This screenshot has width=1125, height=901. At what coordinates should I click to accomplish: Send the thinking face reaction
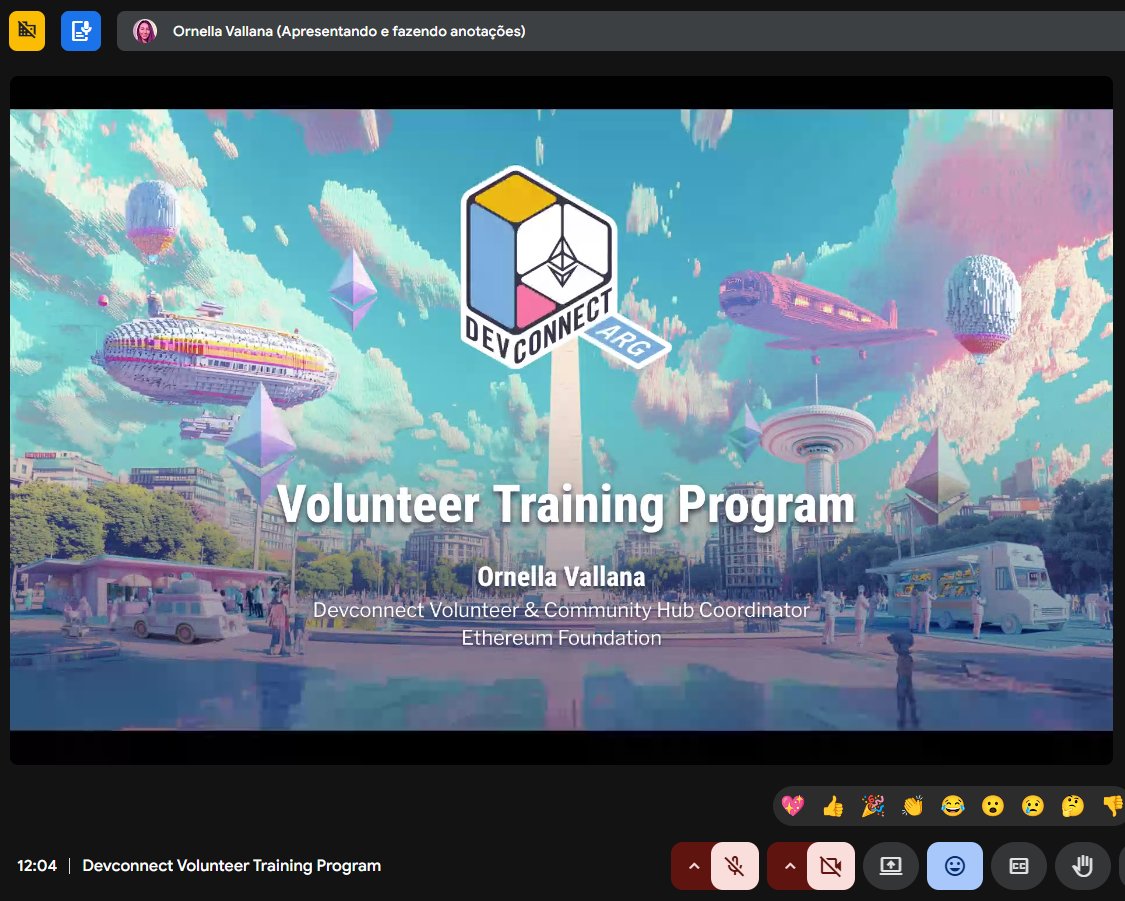pos(1073,806)
